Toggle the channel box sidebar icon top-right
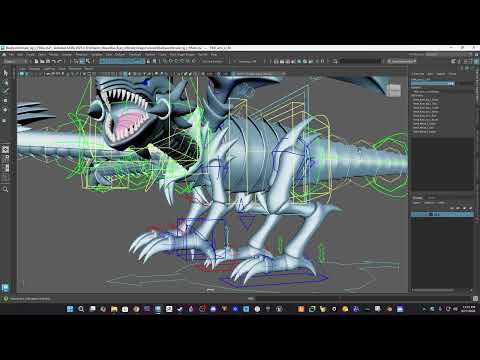480x360 pixels. (476, 61)
